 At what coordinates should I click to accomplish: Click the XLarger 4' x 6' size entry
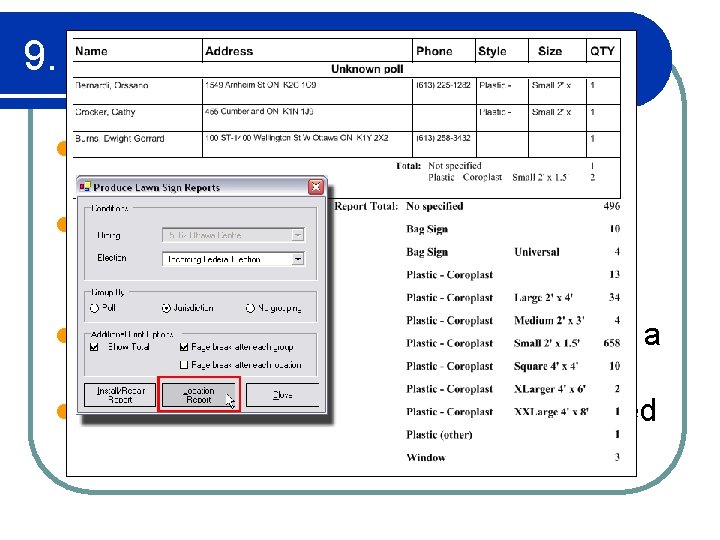[550, 389]
